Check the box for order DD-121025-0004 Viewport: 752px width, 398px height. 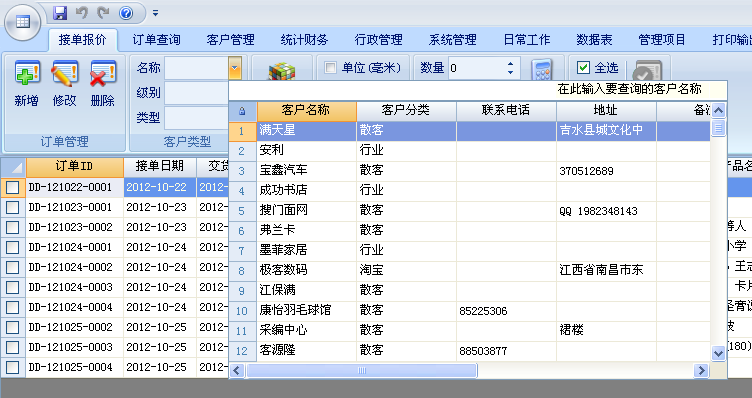point(12,368)
